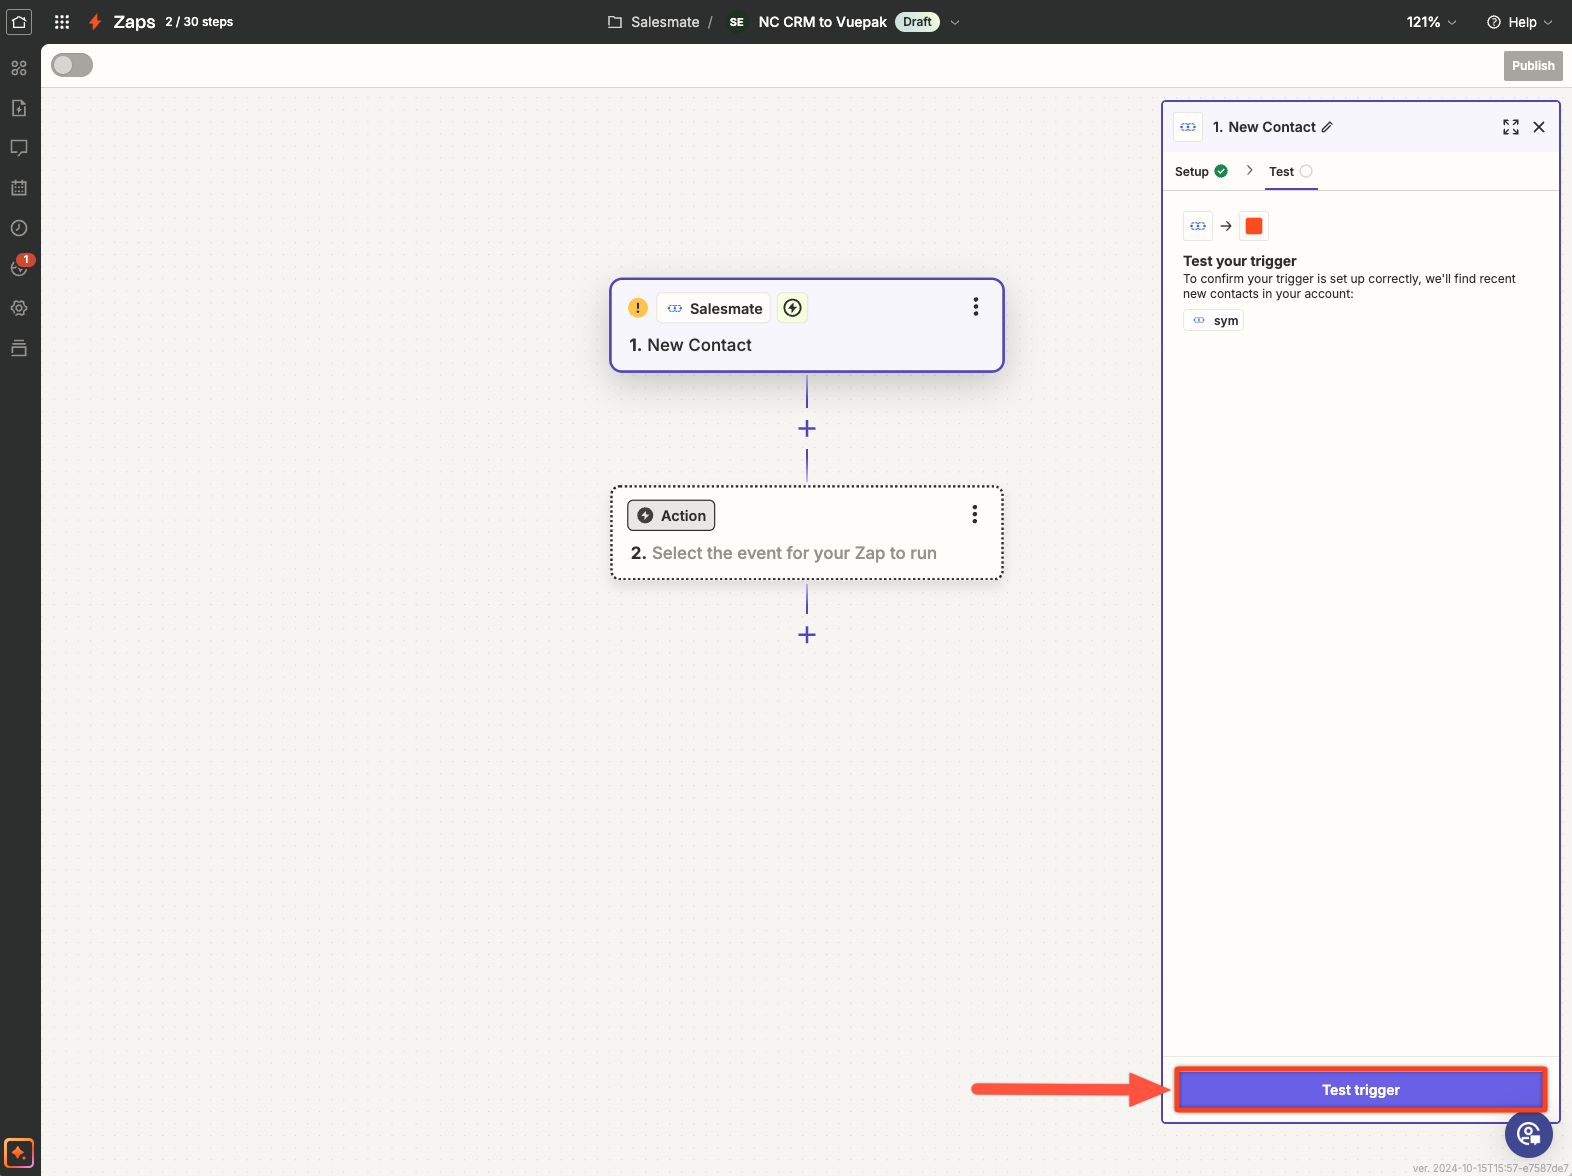
Task: Open three-dot menu on Action step
Action: pyautogui.click(x=974, y=514)
